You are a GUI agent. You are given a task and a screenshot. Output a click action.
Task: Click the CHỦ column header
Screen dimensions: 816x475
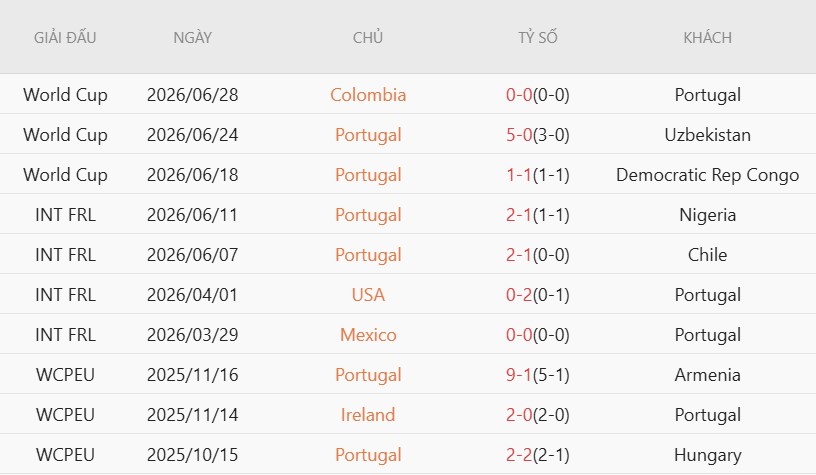pos(368,37)
